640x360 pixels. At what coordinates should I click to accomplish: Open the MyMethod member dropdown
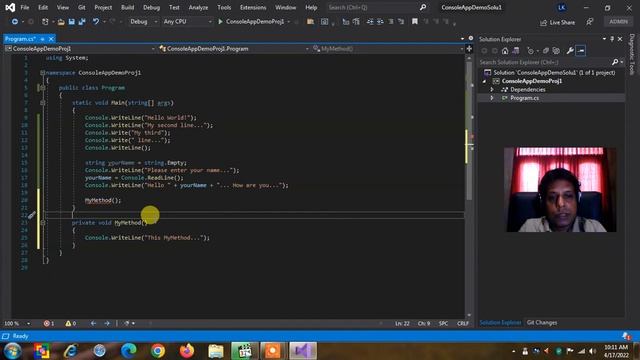(388, 49)
